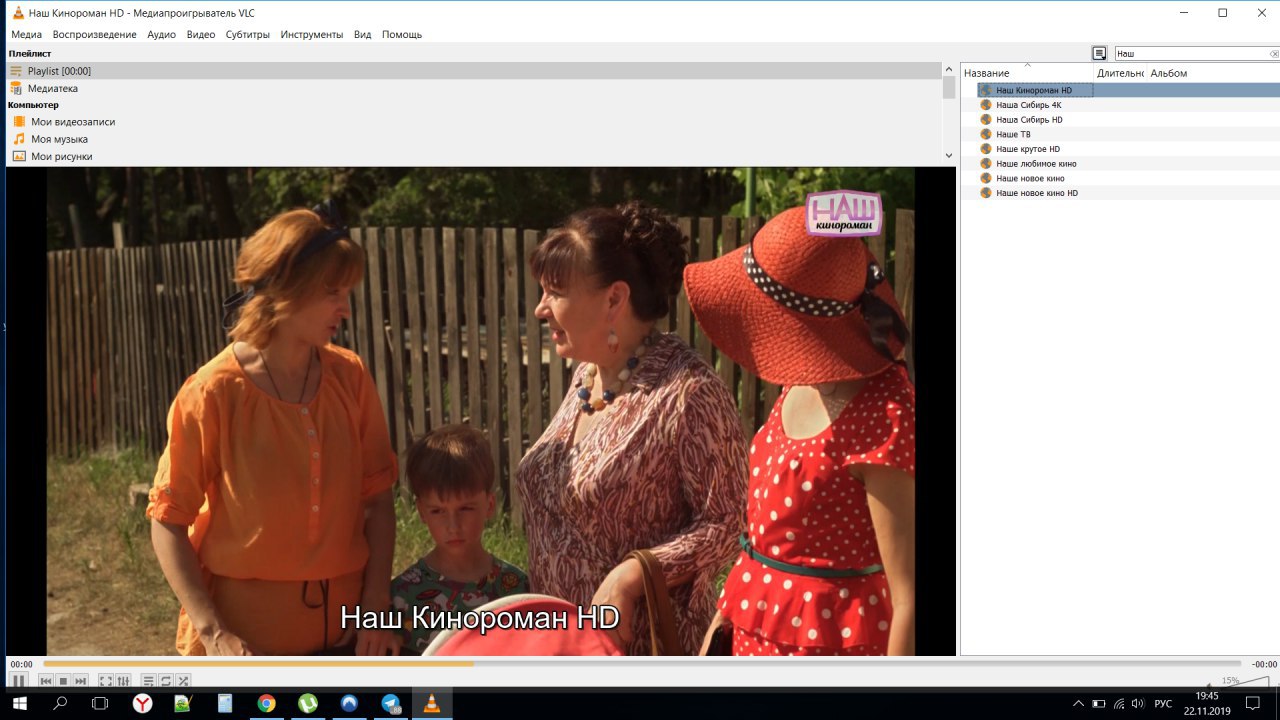Click VLC cone icon on taskbar
1280x720 pixels.
pyautogui.click(x=432, y=703)
